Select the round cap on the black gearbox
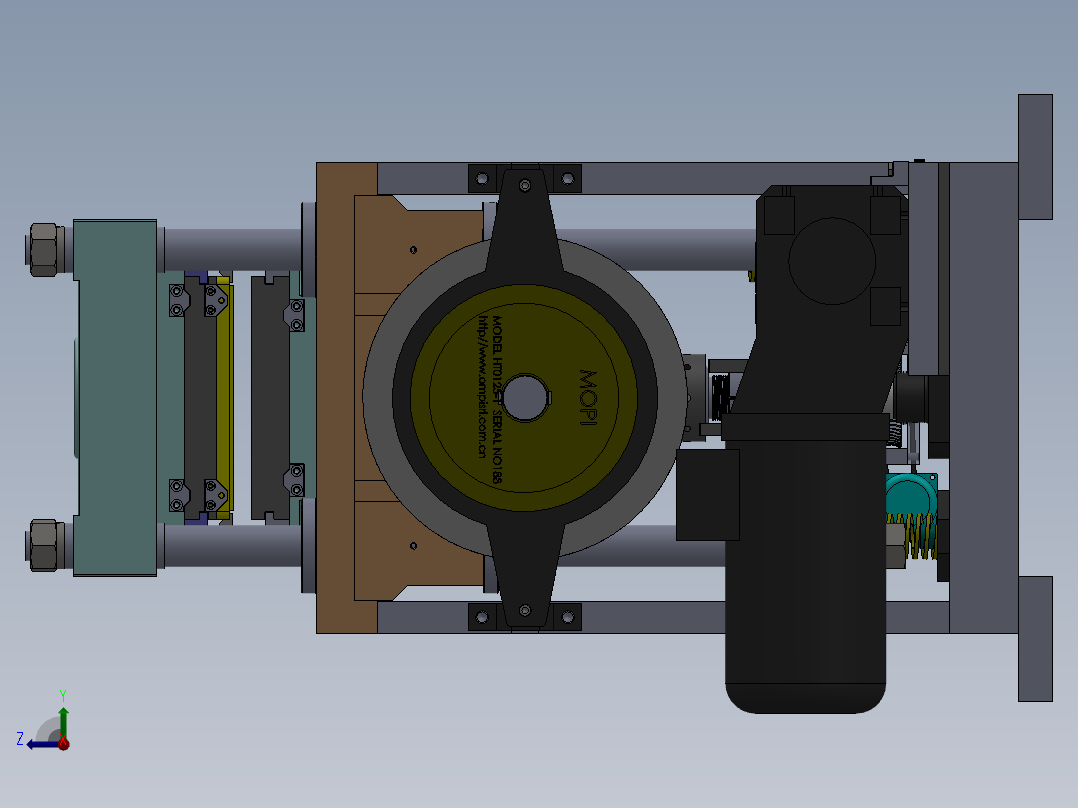Viewport: 1078px width, 808px height. click(x=832, y=261)
